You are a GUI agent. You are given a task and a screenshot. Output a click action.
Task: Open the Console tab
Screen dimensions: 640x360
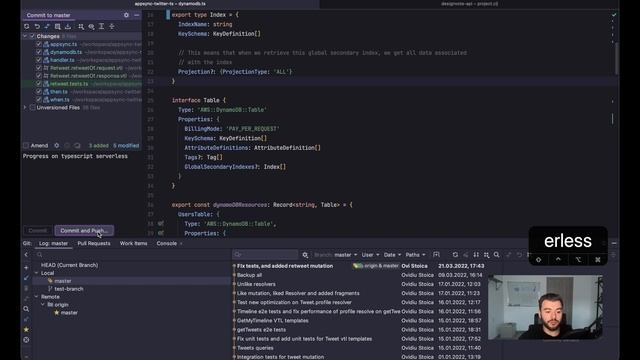(x=167, y=243)
